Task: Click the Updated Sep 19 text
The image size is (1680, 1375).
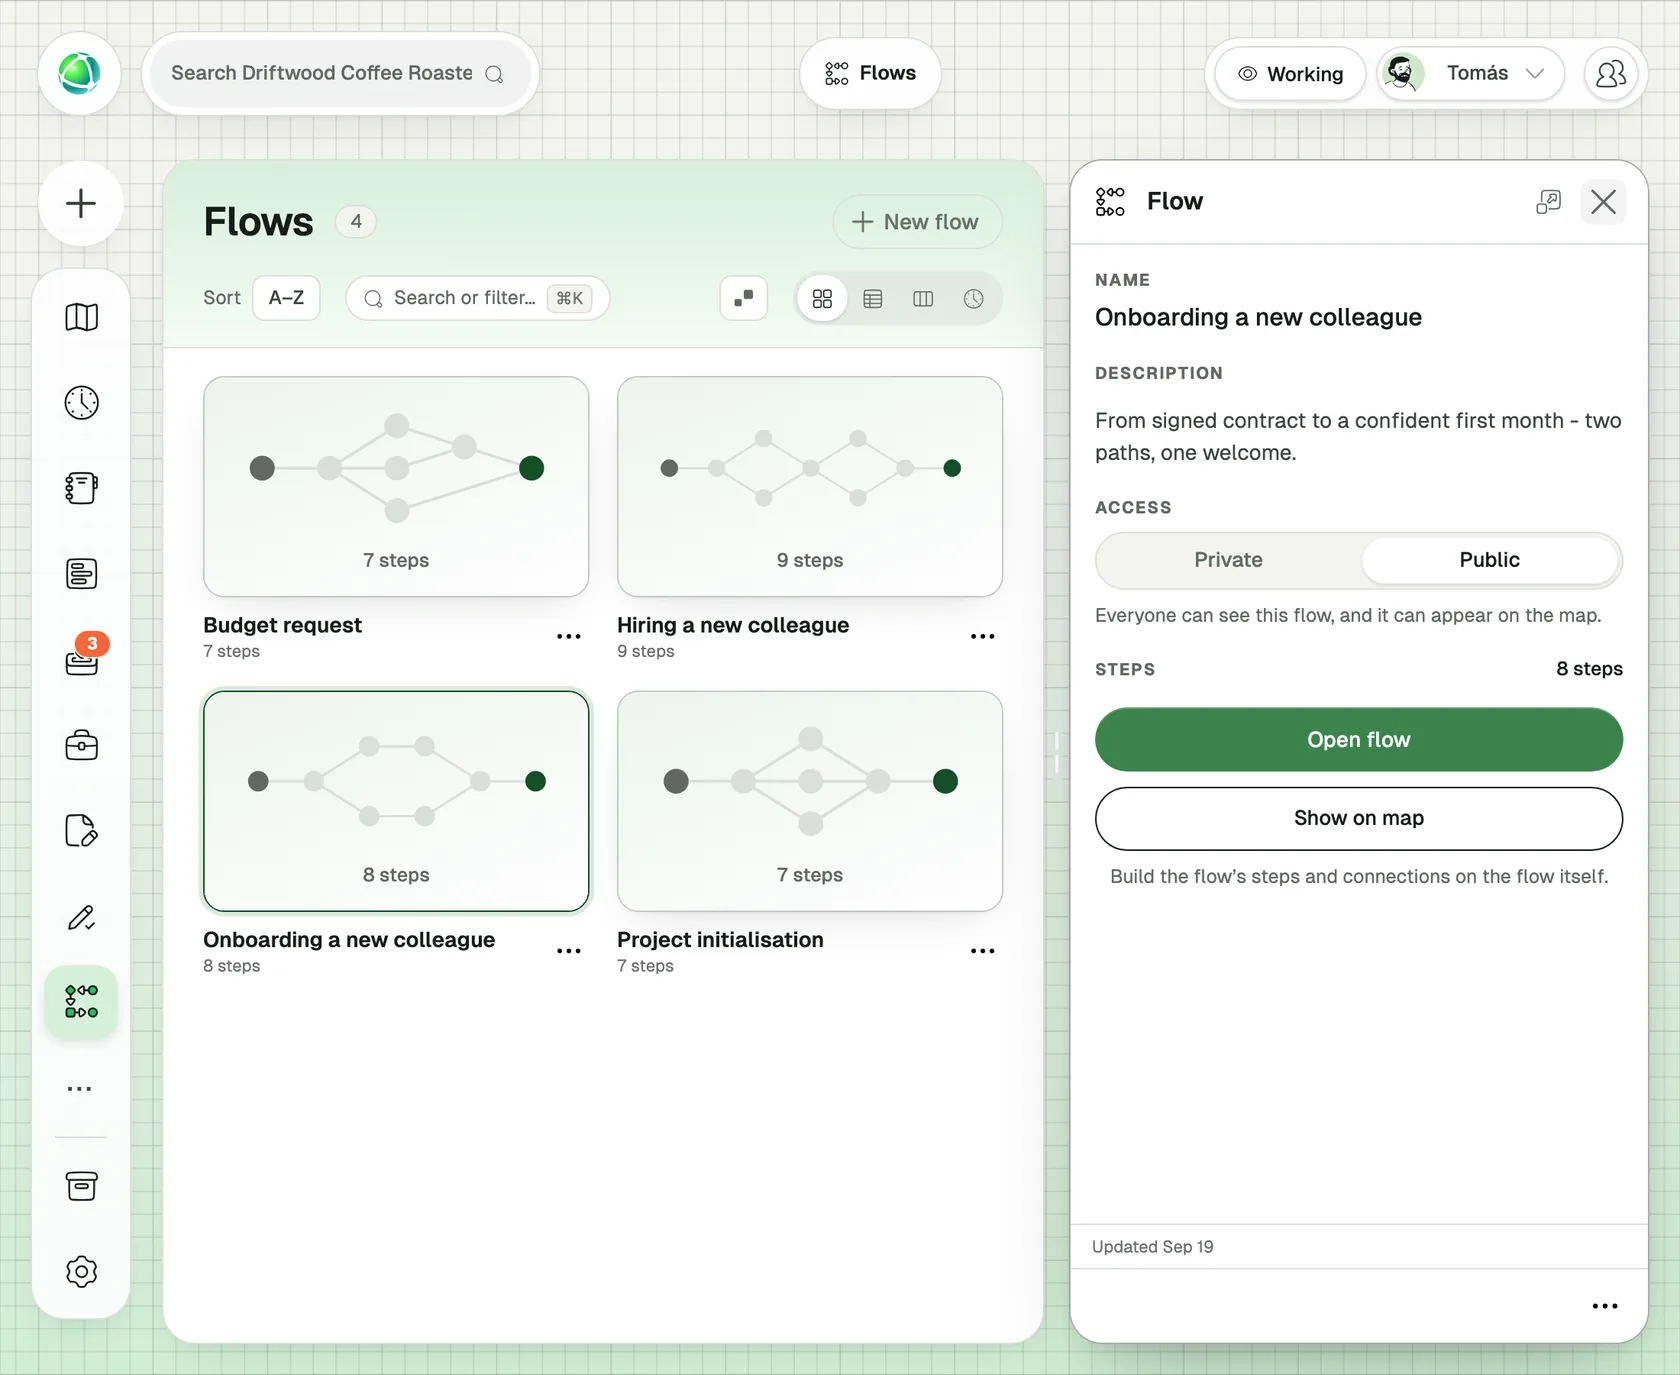Action: click(1152, 1247)
